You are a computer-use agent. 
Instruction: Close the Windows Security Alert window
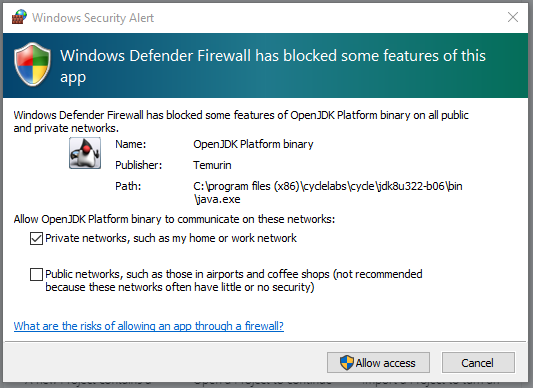pyautogui.click(x=513, y=17)
